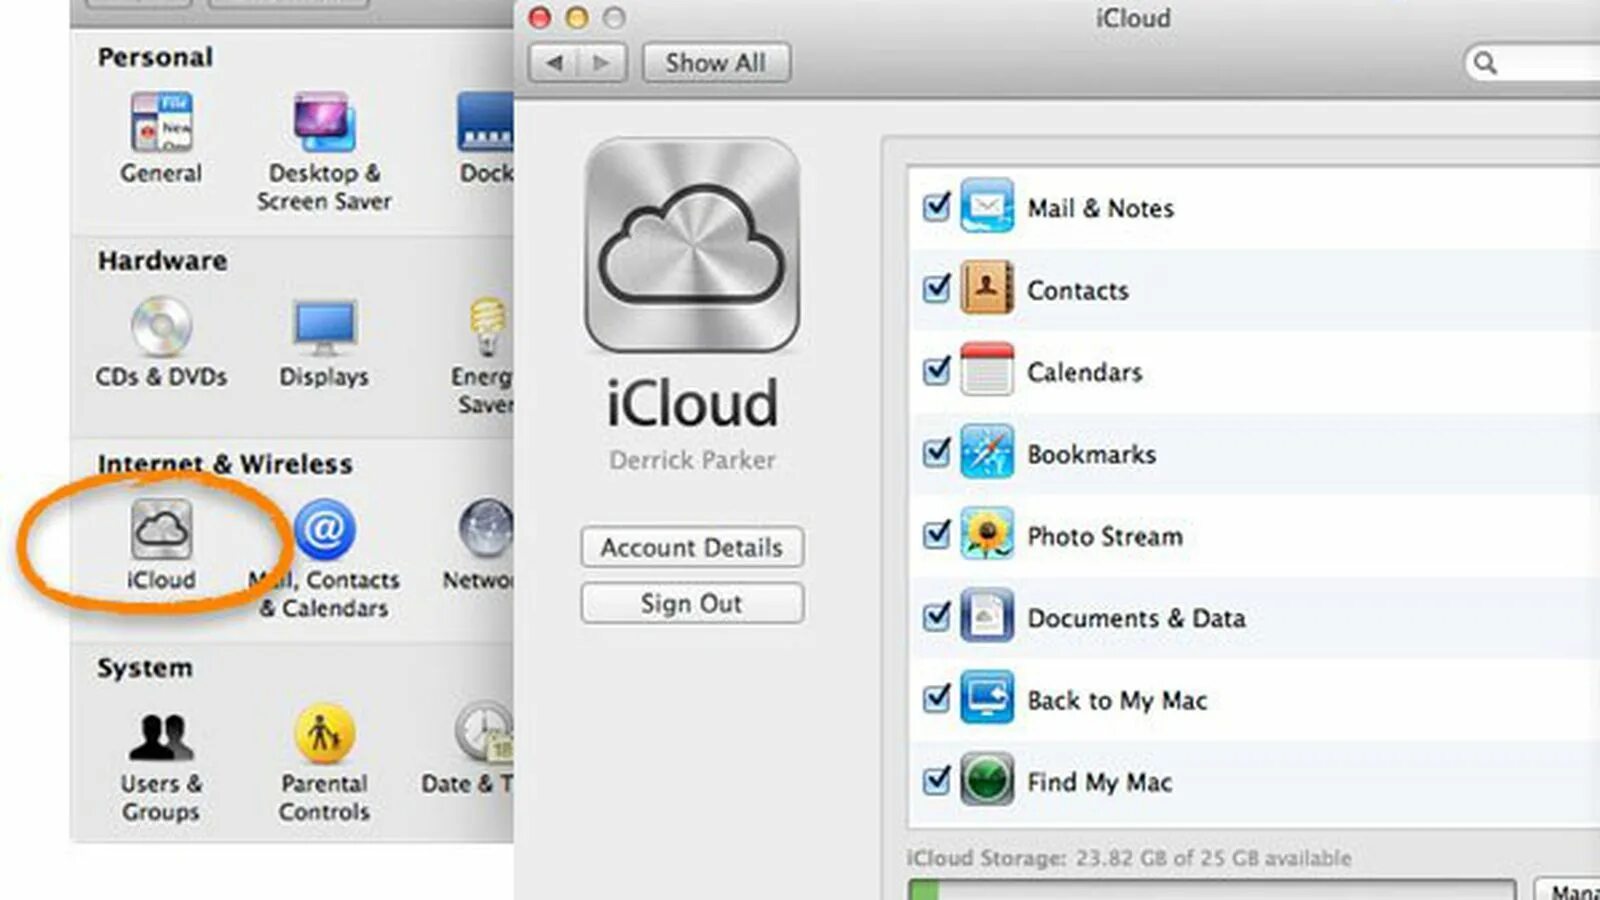Toggle Find My Mac checkbox
The width and height of the screenshot is (1600, 900).
tap(936, 780)
